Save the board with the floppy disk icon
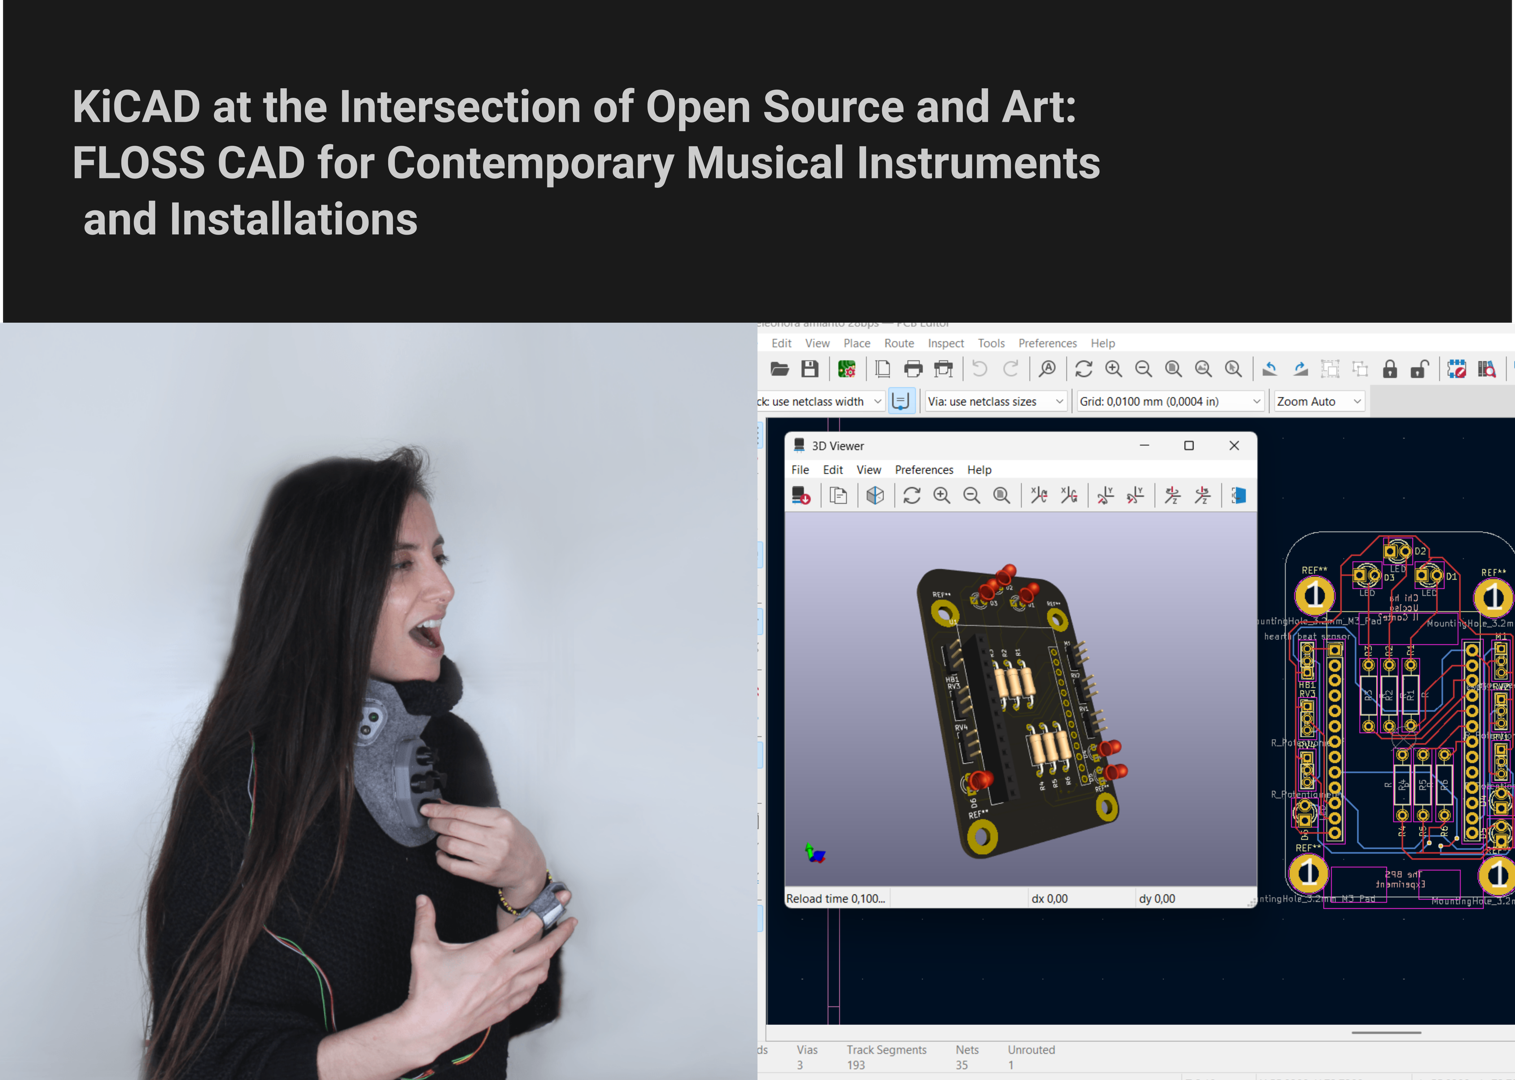Image resolution: width=1515 pixels, height=1080 pixels. 810,370
